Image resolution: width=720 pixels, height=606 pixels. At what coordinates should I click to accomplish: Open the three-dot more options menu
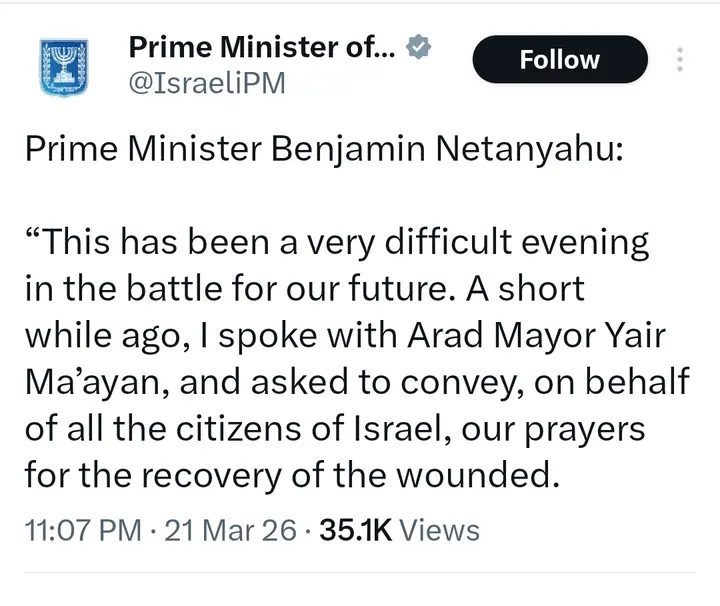coord(680,60)
